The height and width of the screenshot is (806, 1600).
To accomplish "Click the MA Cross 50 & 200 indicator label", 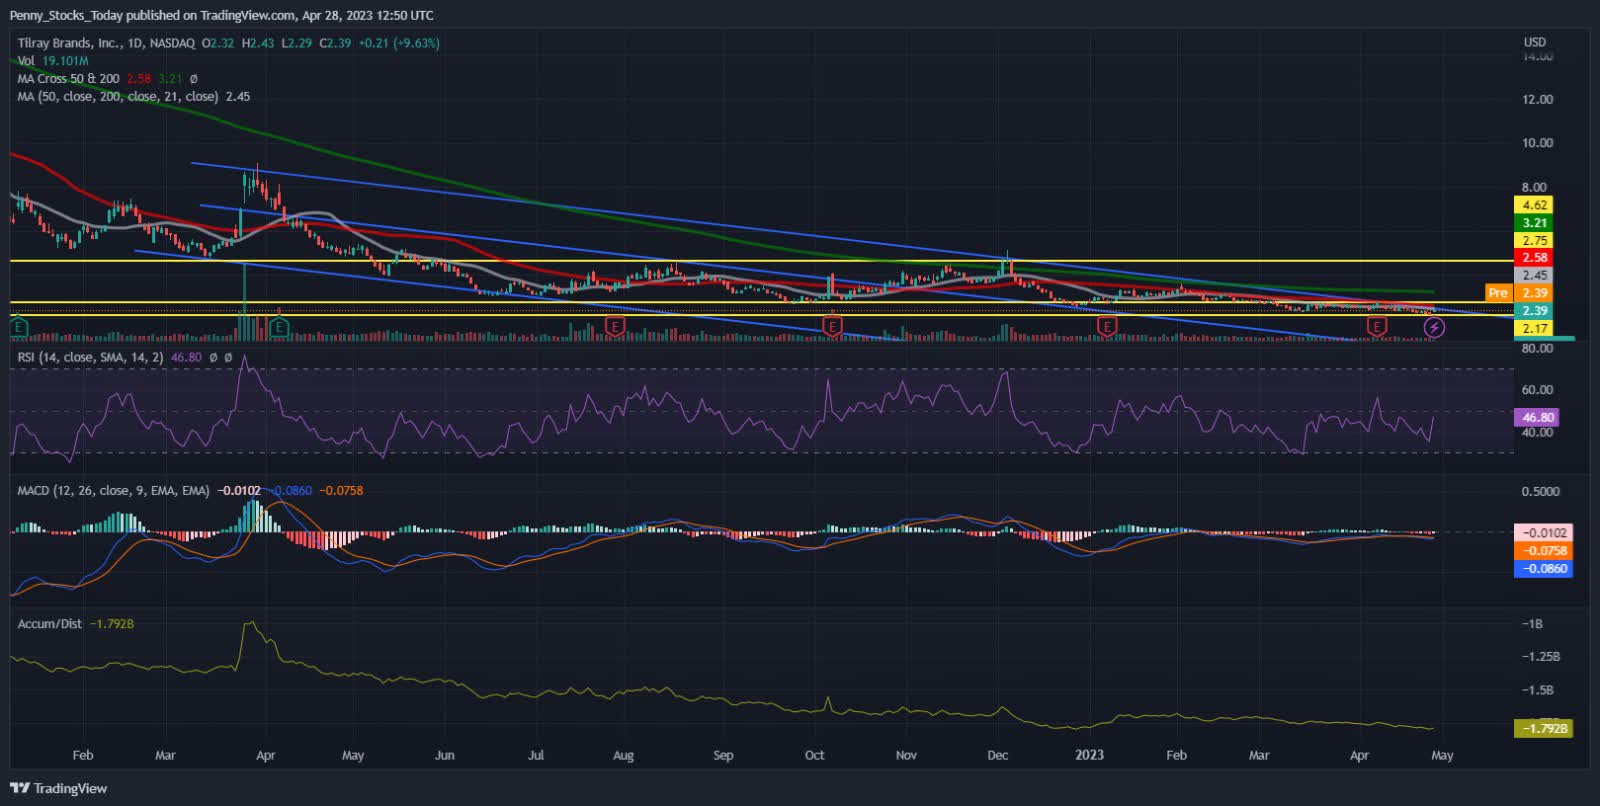I will point(68,78).
